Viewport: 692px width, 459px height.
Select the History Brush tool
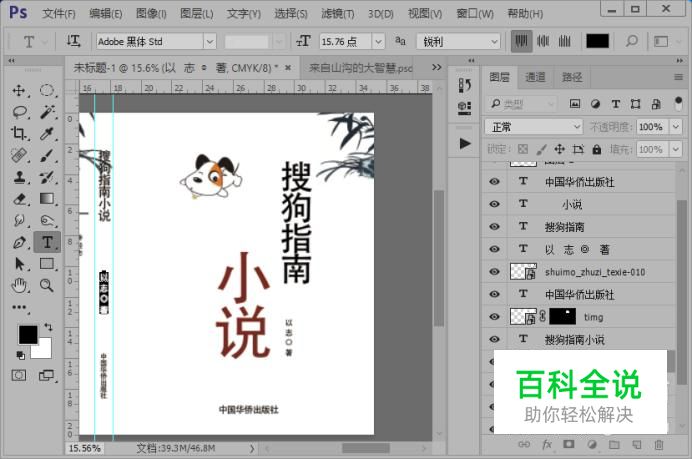click(x=47, y=177)
